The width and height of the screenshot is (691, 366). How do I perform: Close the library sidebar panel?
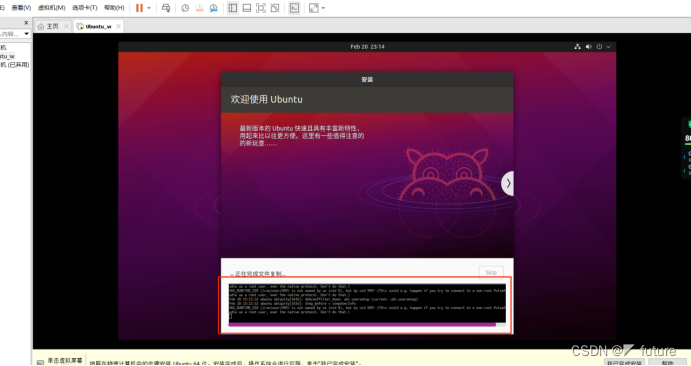26,23
